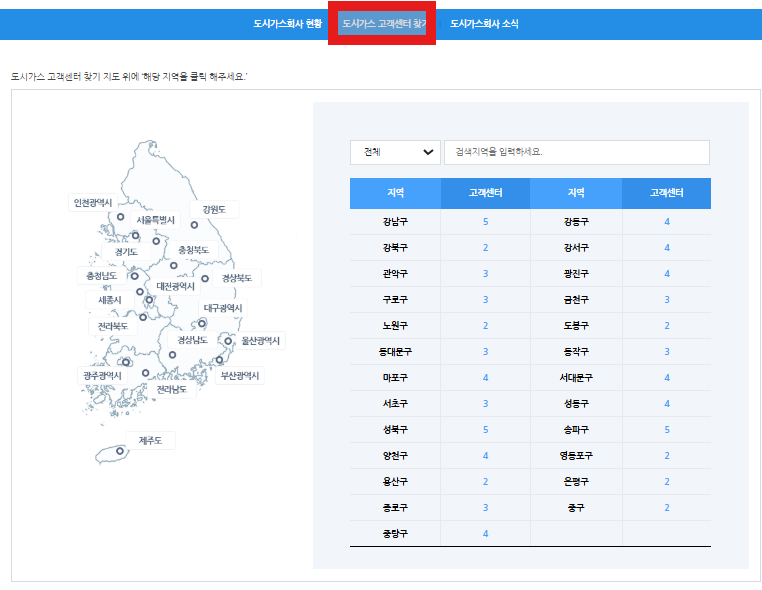The image size is (762, 590).
Task: Click the 서대문구 district name cell
Action: coord(576,378)
